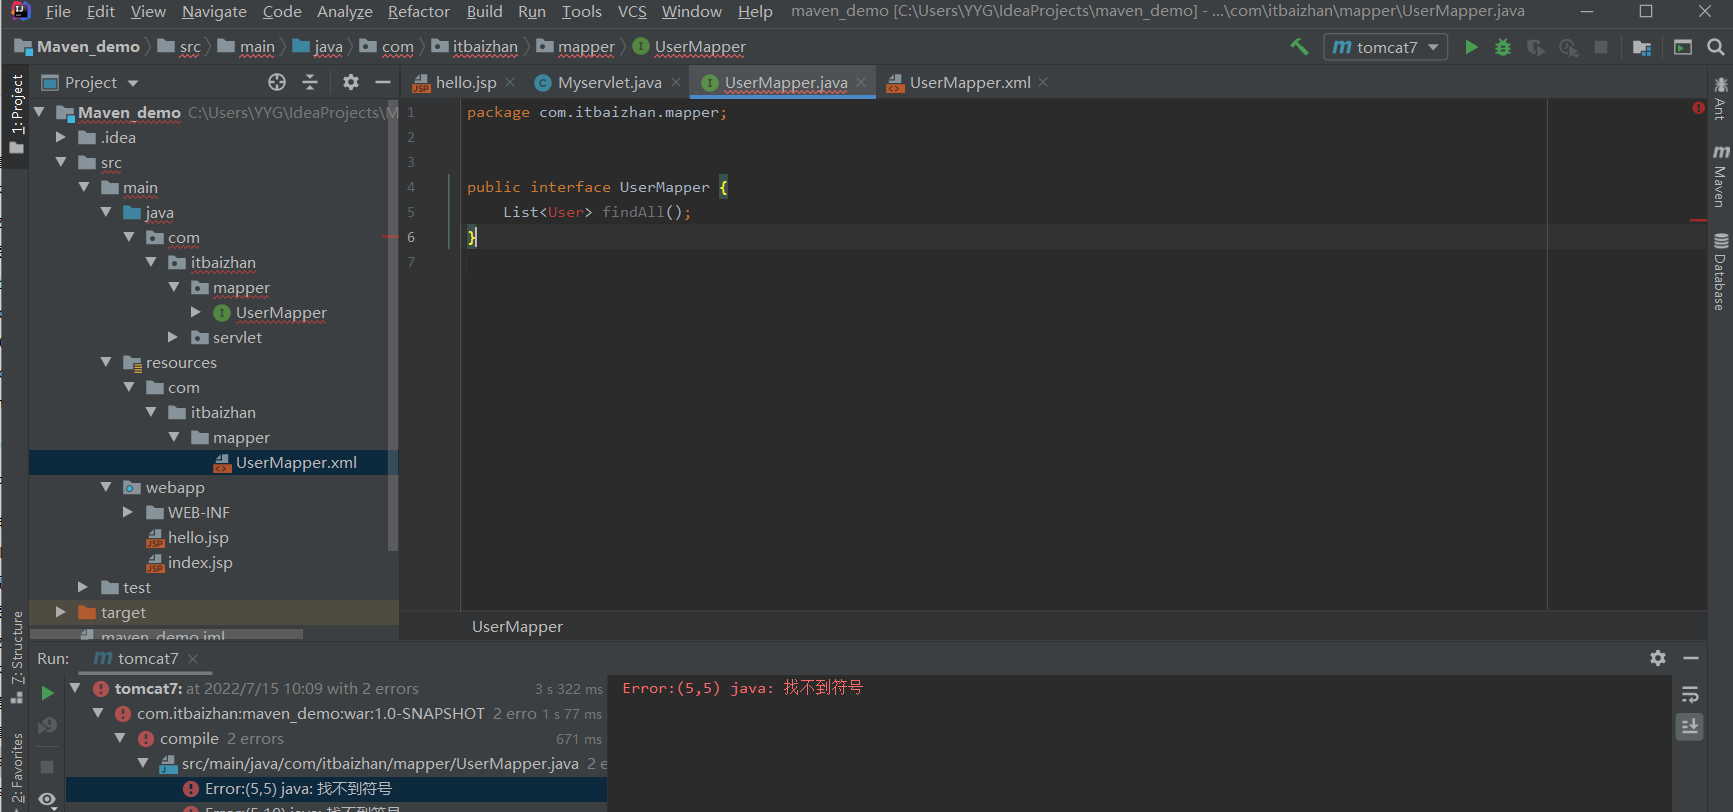Open the Run panel settings gear
This screenshot has height=812, width=1733.
[x=1658, y=658]
